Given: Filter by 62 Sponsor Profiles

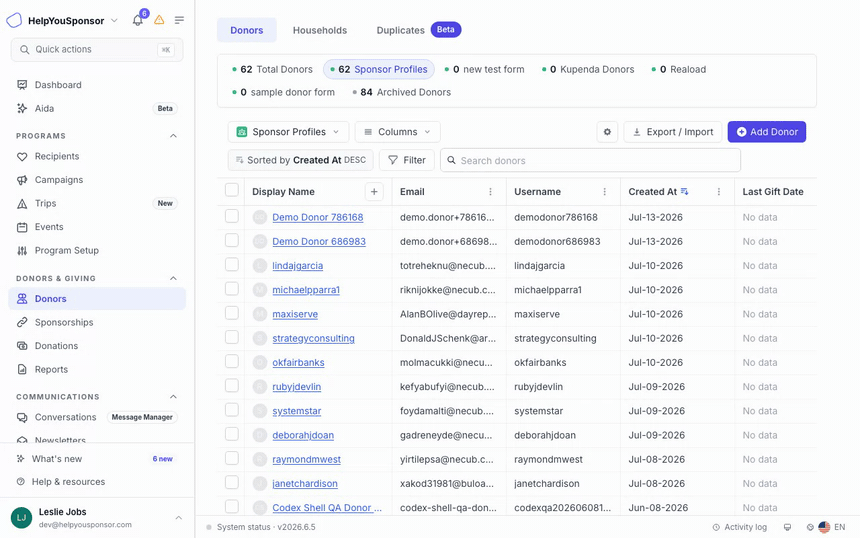Looking at the screenshot, I should (378, 70).
